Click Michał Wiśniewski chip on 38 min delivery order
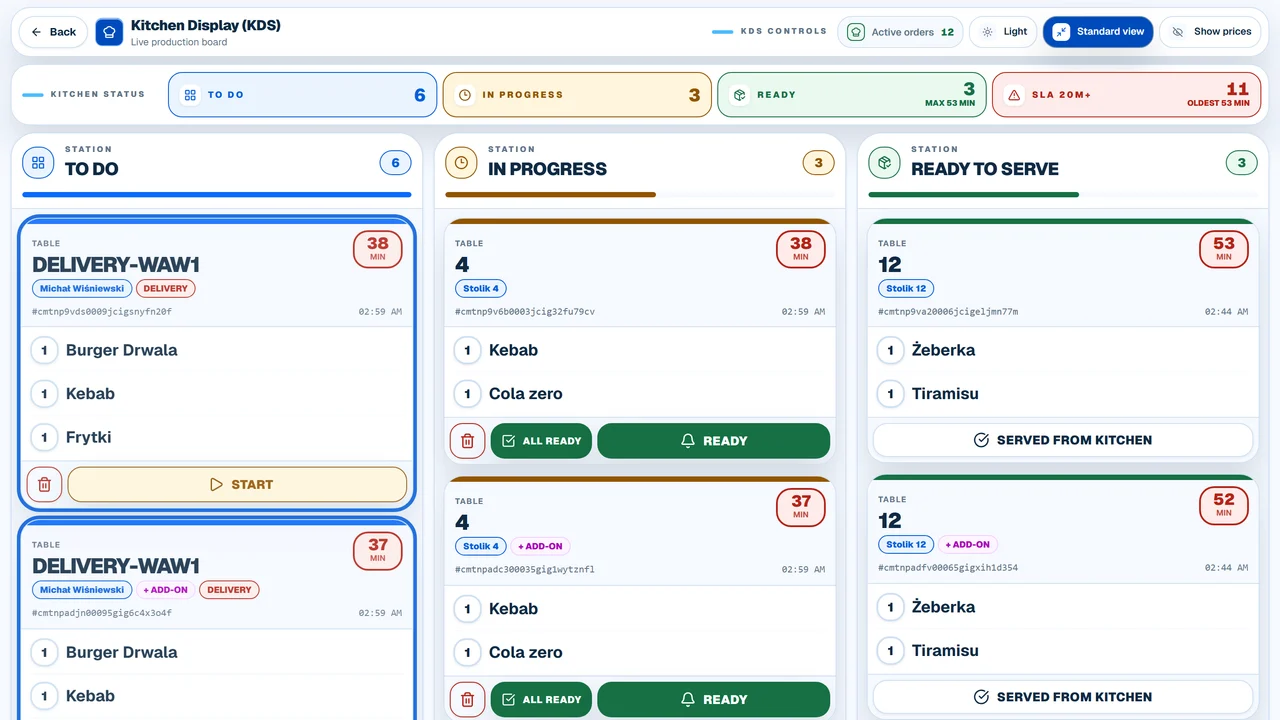The image size is (1280, 720). coord(82,288)
